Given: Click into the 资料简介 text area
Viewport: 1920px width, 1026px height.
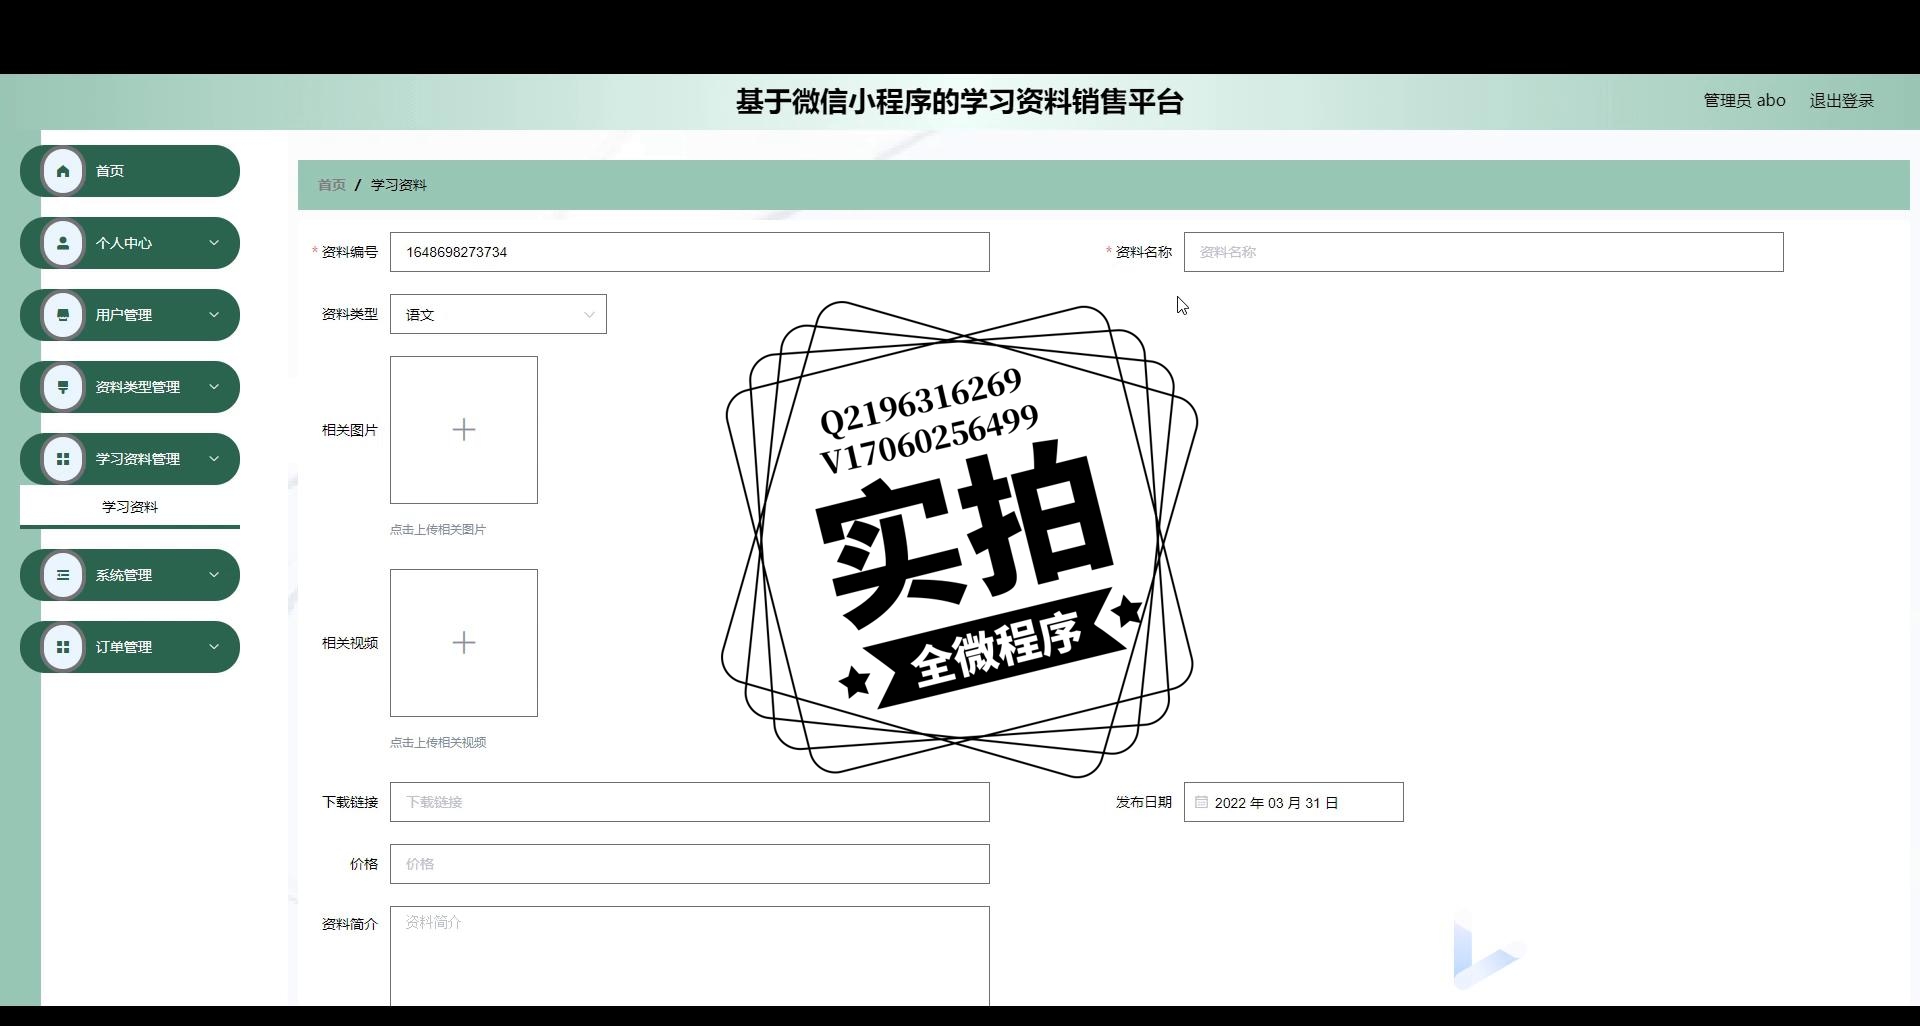Looking at the screenshot, I should pos(690,956).
